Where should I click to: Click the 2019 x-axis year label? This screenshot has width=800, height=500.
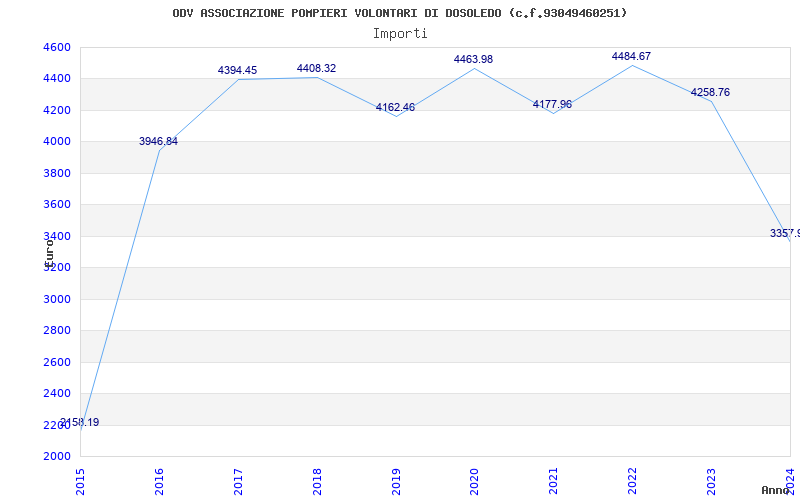(x=396, y=481)
